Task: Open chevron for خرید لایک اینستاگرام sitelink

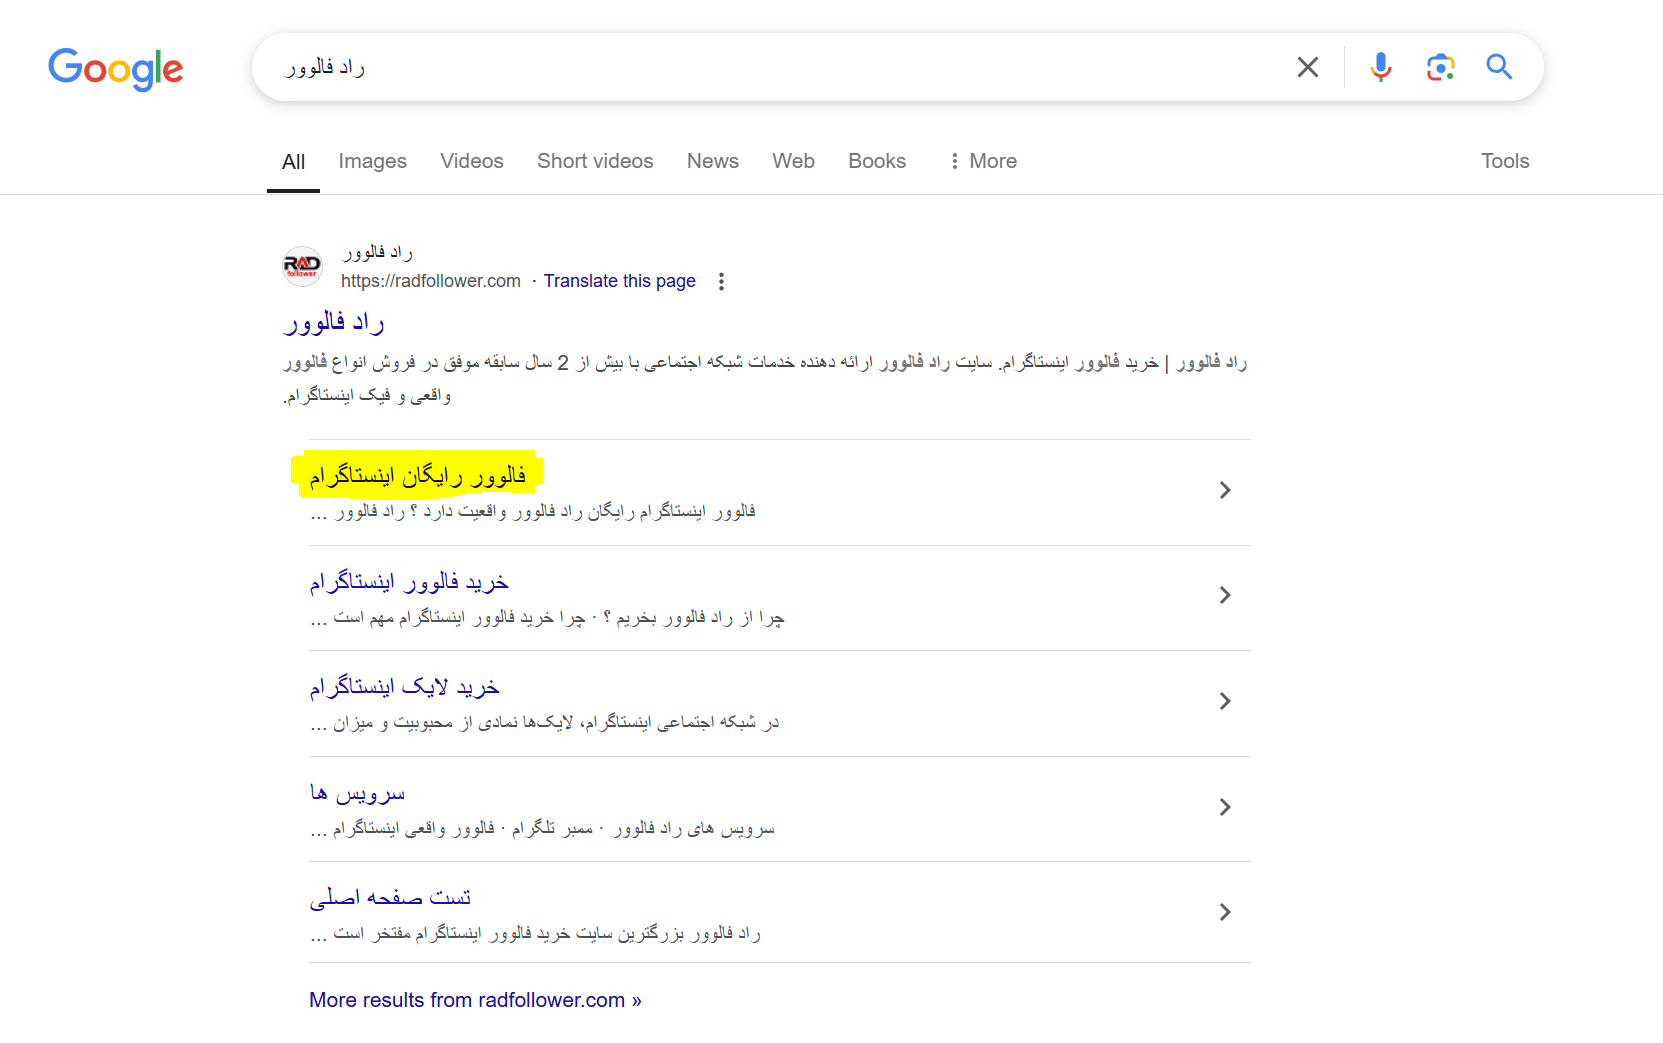Action: pos(1224,701)
